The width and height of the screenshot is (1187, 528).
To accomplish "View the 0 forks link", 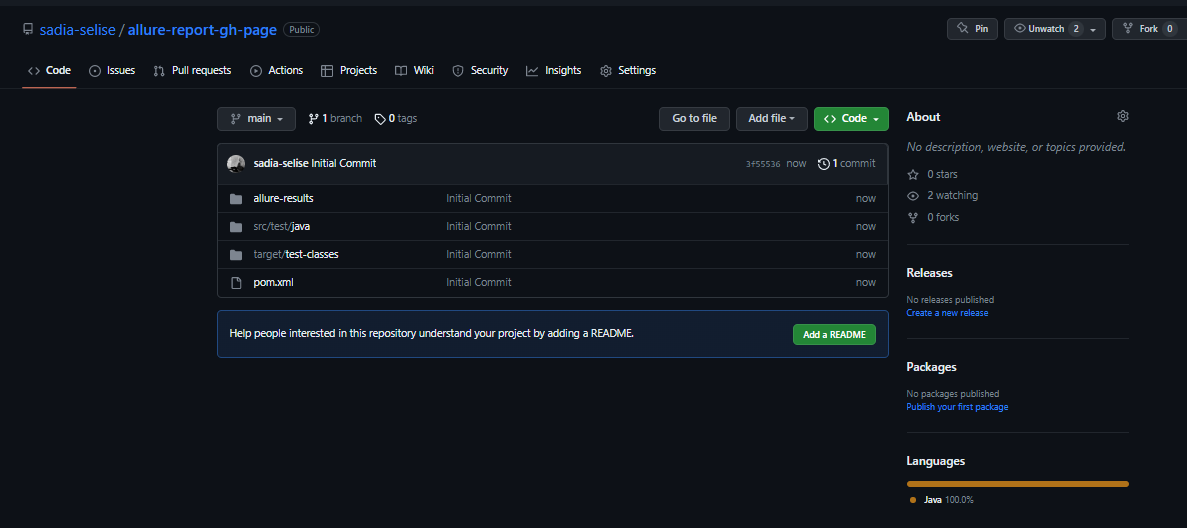I will [x=943, y=217].
